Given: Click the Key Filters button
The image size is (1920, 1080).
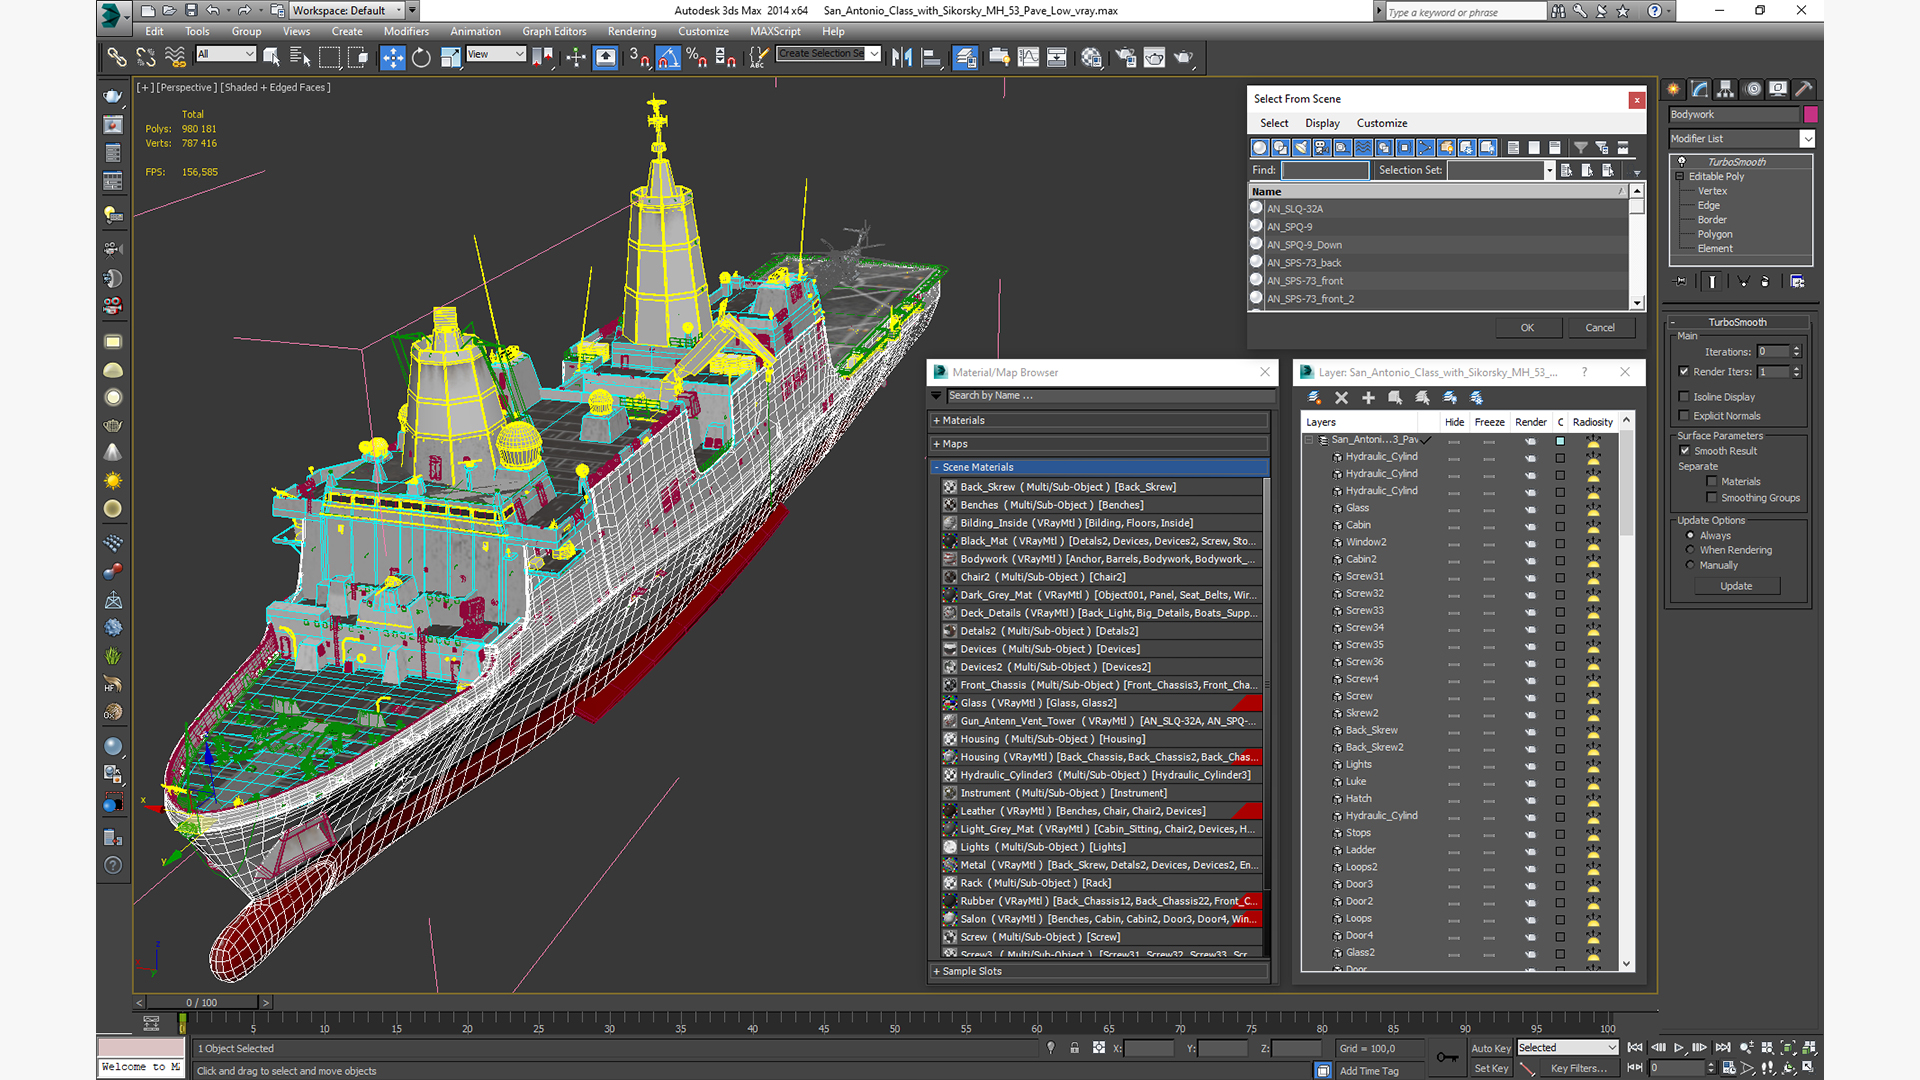Looking at the screenshot, I should click(x=1578, y=1068).
